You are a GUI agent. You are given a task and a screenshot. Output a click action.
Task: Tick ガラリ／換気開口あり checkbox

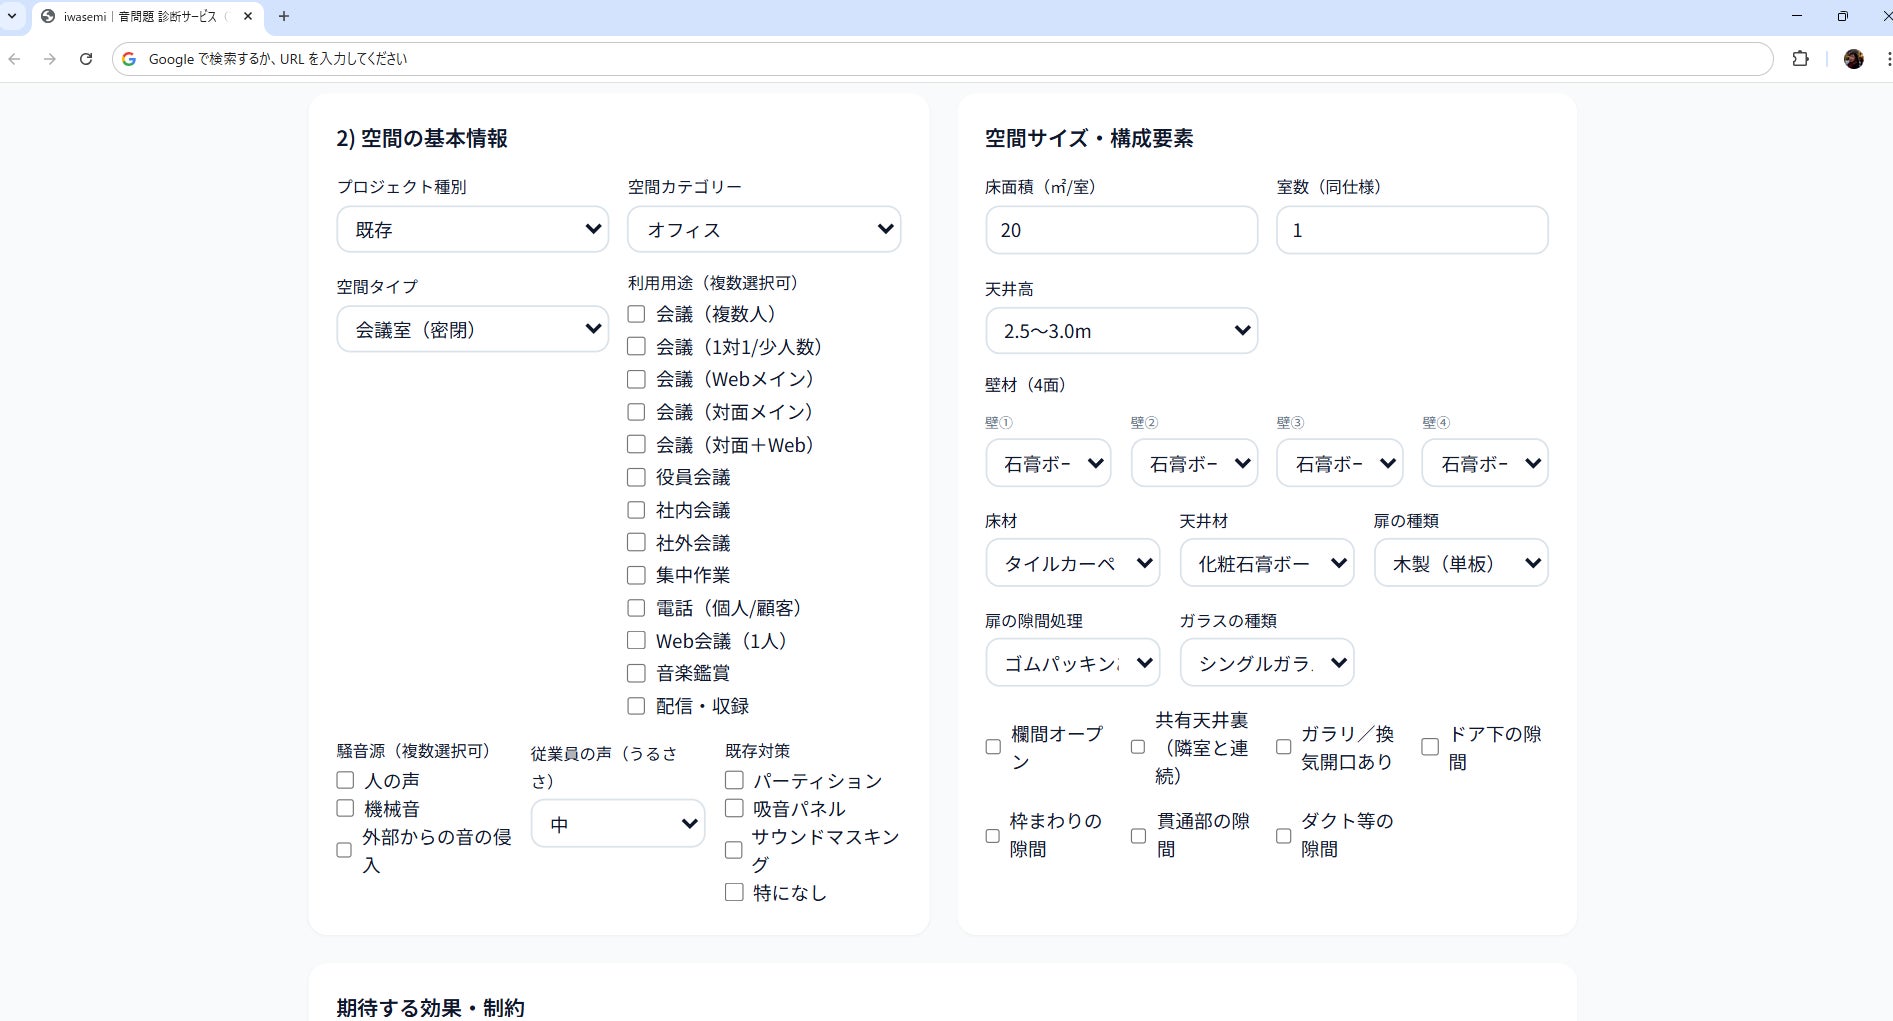(1284, 747)
